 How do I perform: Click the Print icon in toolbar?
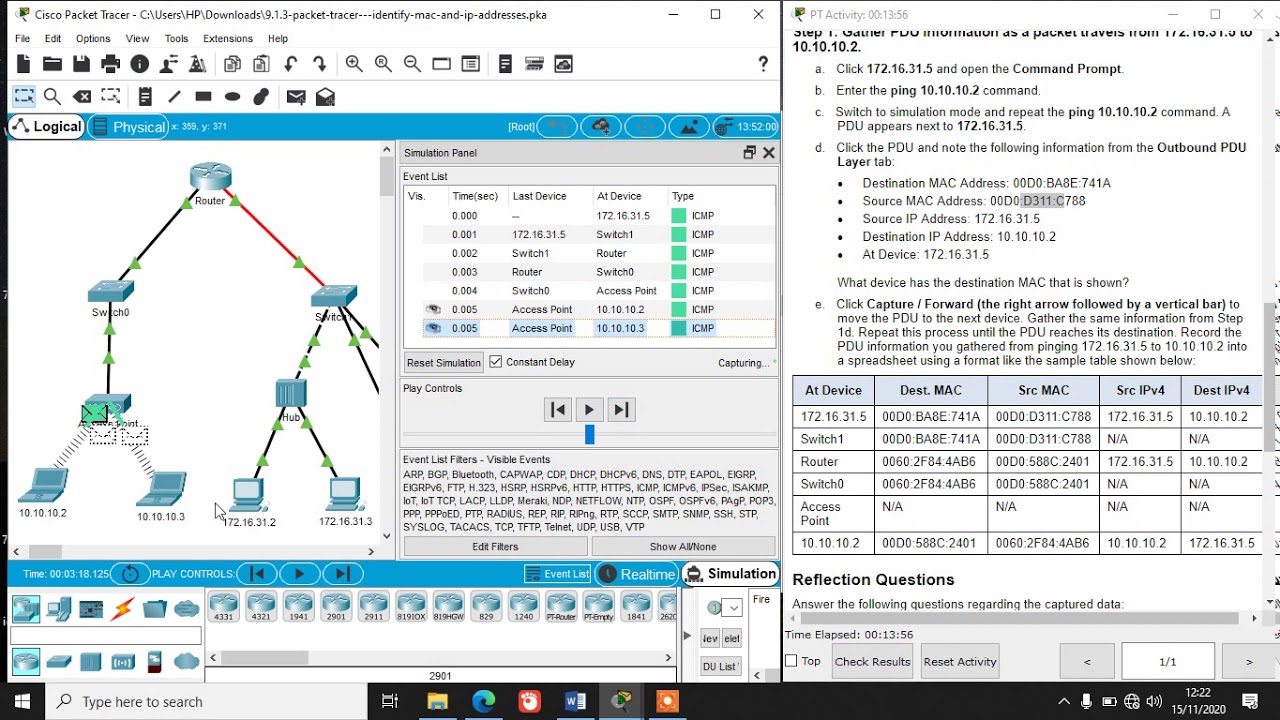[110, 64]
